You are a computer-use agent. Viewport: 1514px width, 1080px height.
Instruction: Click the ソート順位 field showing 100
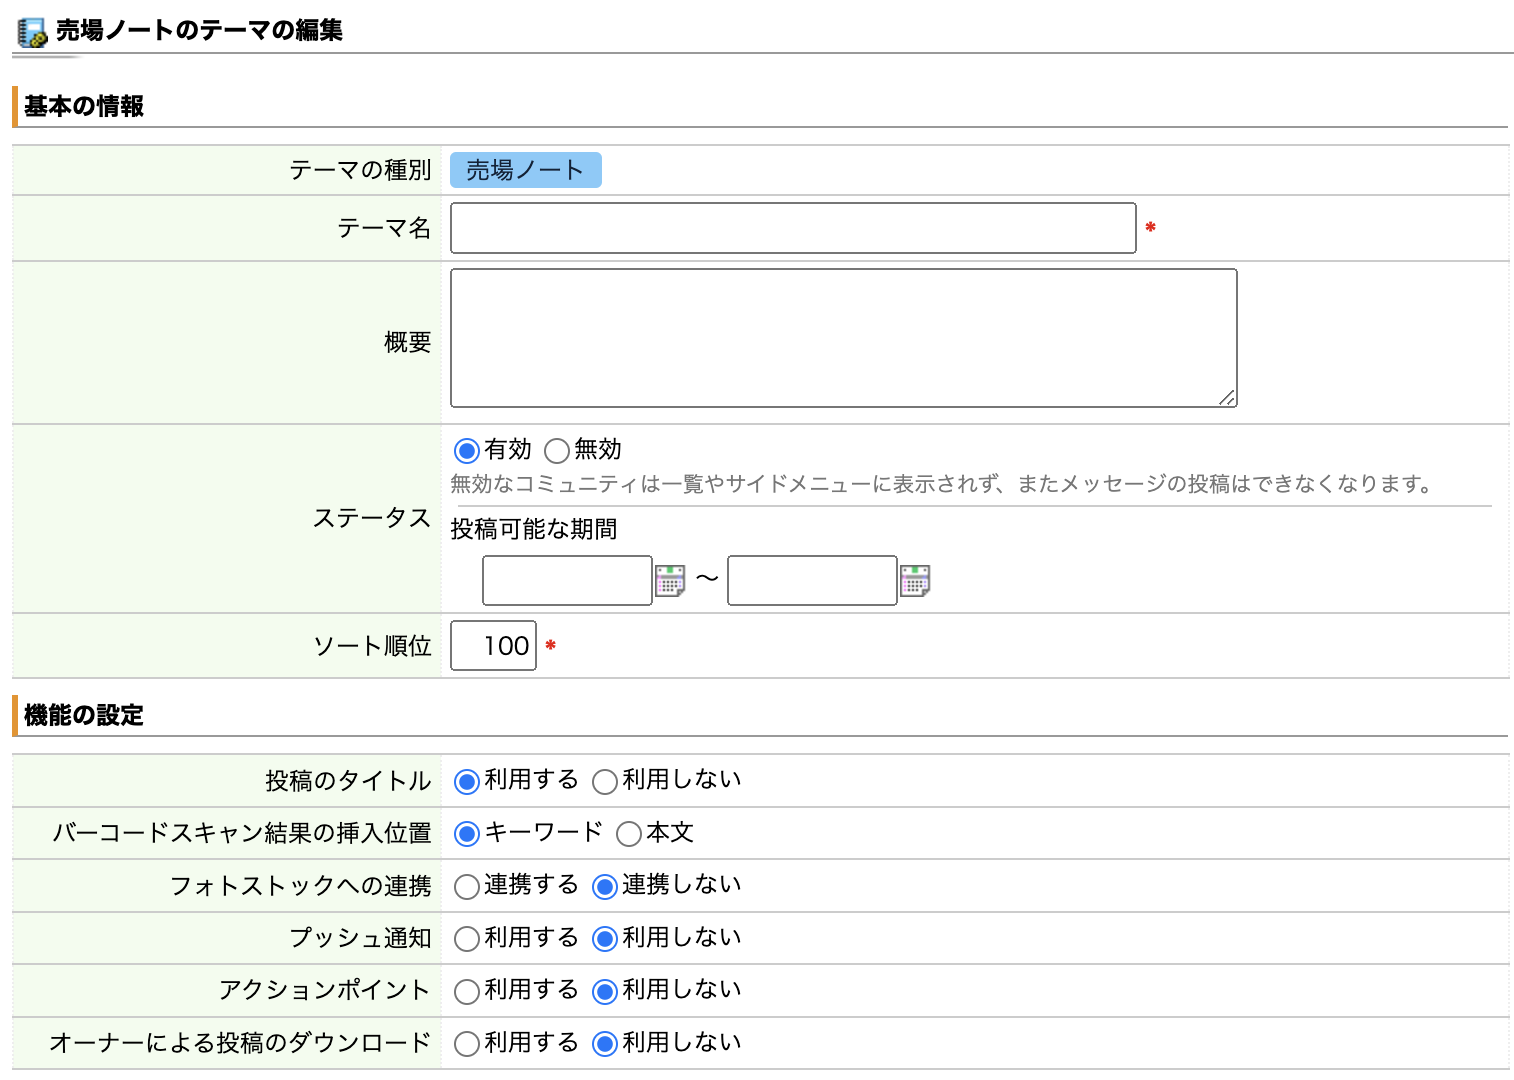point(493,646)
